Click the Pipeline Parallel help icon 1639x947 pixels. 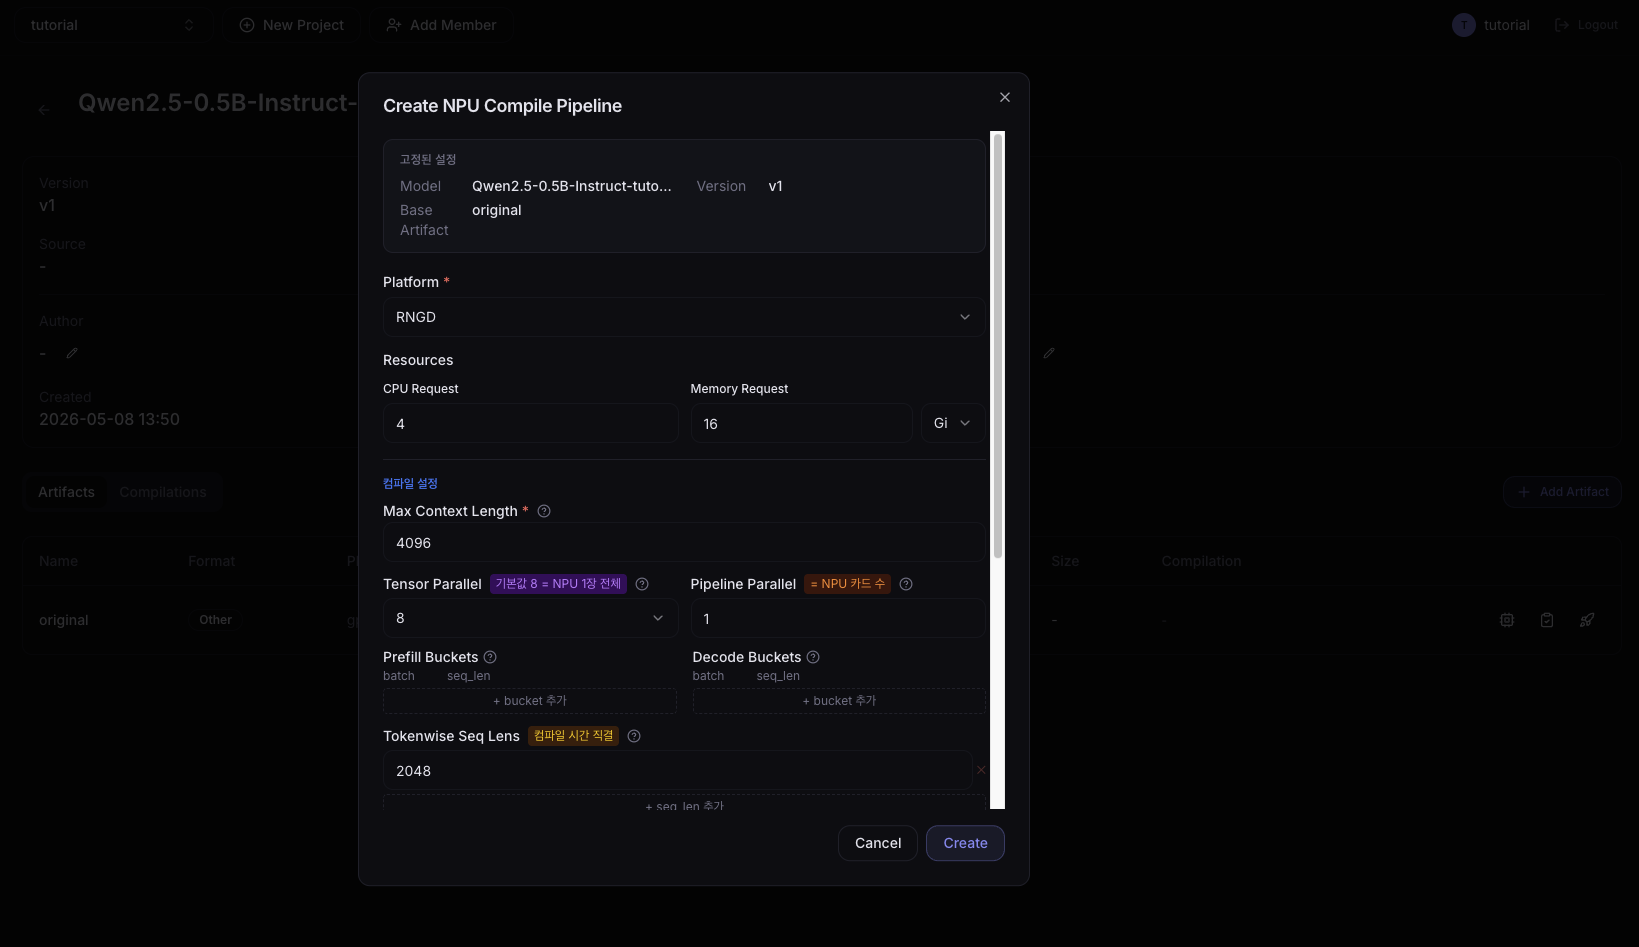tap(906, 584)
